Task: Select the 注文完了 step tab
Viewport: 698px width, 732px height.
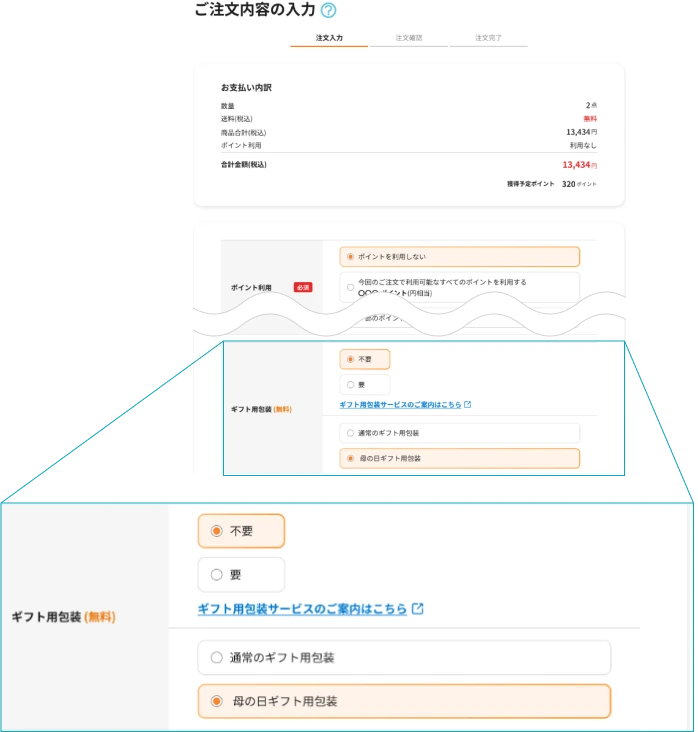Action: tap(490, 38)
